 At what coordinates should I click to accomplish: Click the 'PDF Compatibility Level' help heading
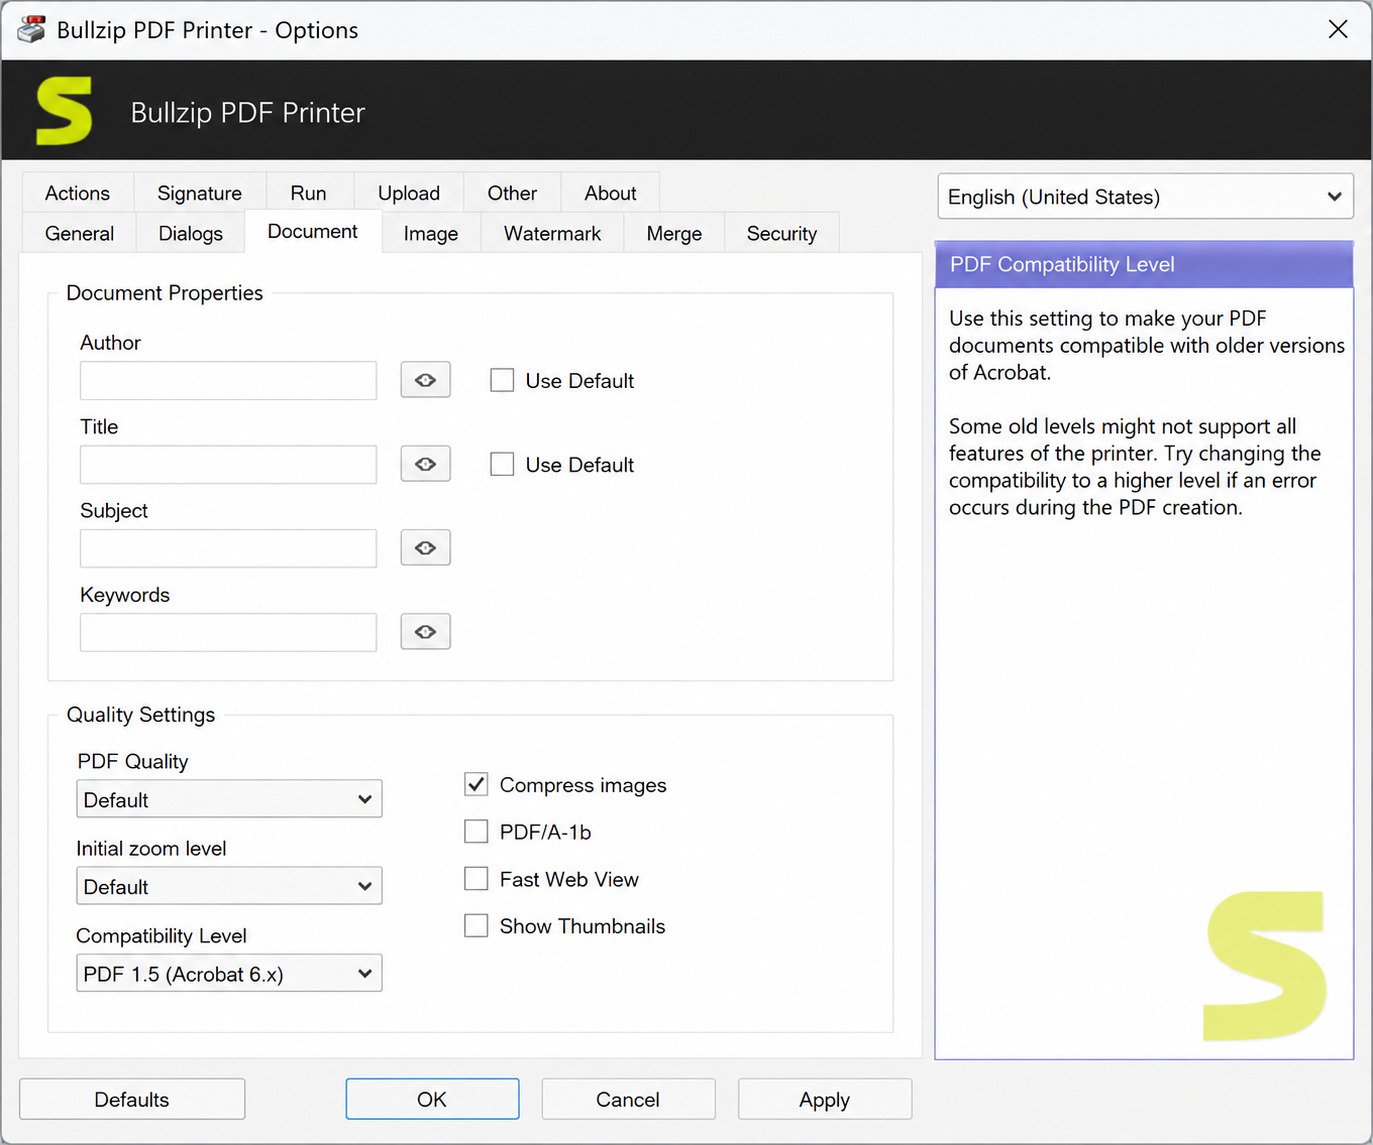[1062, 264]
